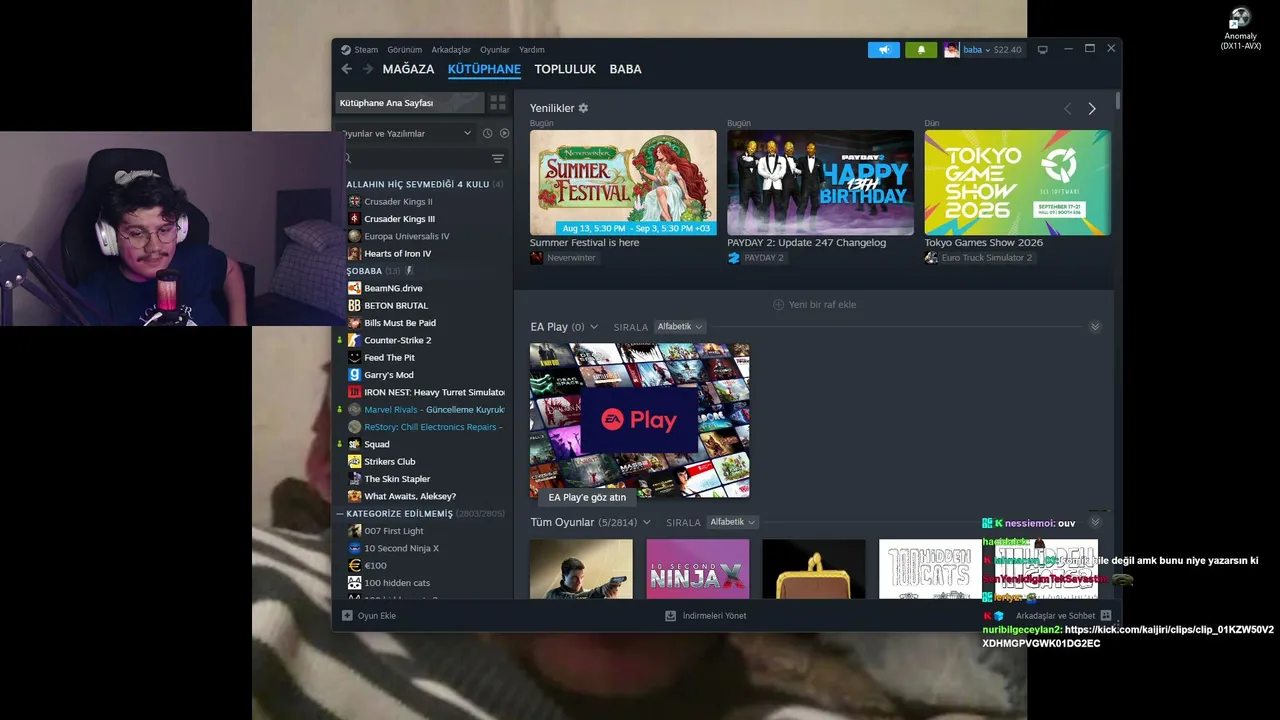The width and height of the screenshot is (1280, 720).
Task: Click Yeni bir raf ekle
Action: point(815,305)
